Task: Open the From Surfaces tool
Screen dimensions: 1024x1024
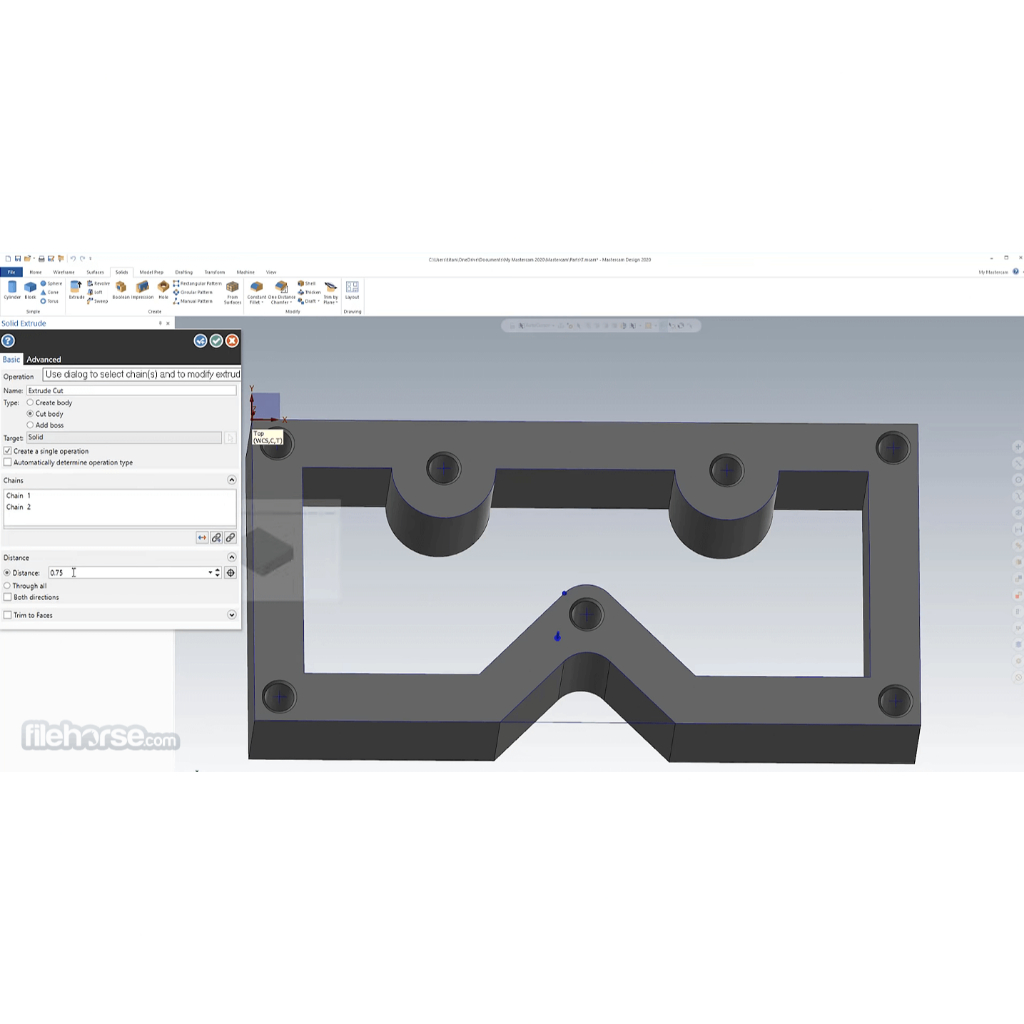Action: [232, 293]
